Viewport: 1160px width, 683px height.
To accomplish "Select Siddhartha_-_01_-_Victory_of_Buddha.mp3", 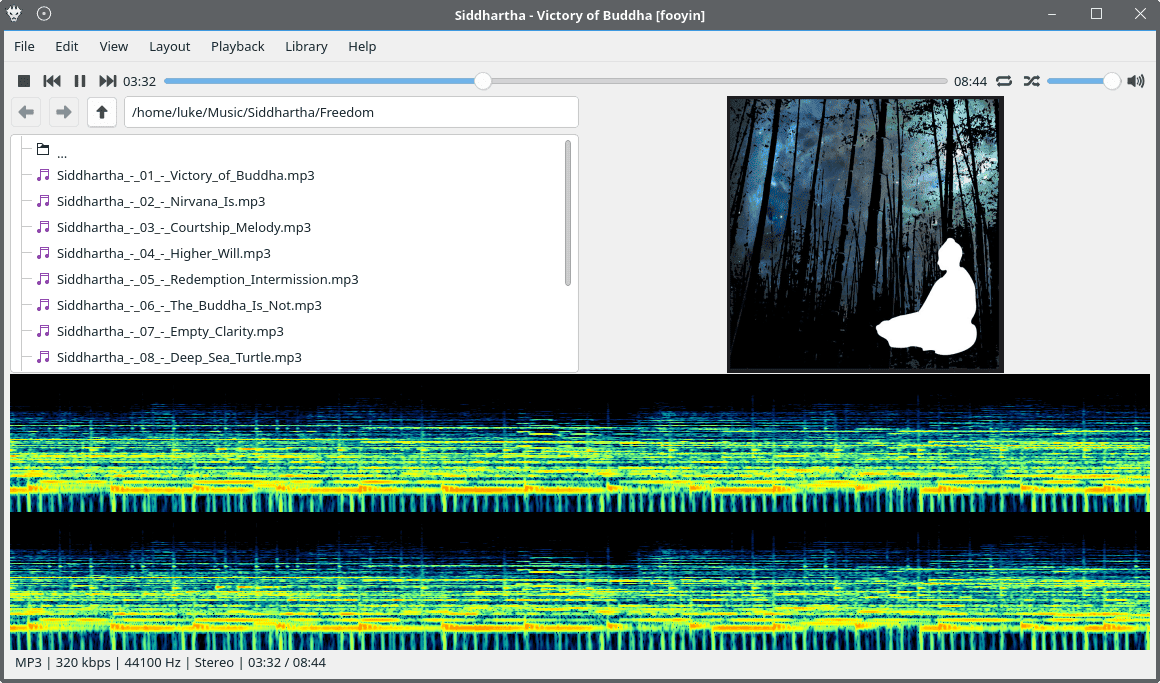I will (x=186, y=175).
